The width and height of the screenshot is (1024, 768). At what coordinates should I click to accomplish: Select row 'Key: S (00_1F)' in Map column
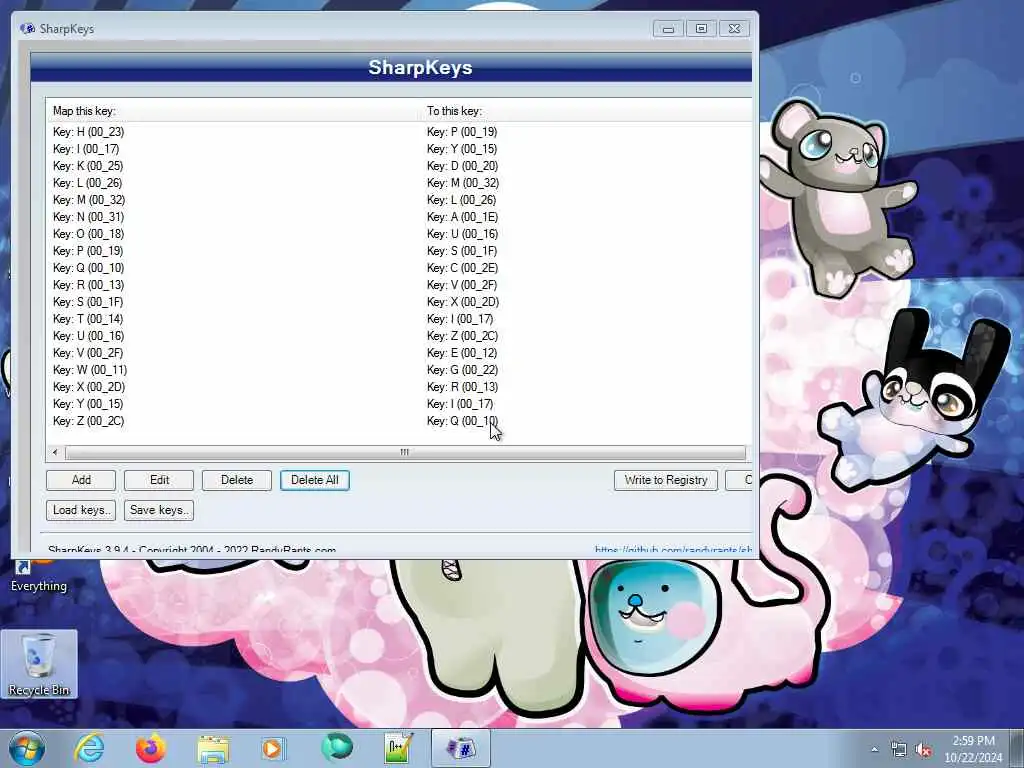click(88, 302)
